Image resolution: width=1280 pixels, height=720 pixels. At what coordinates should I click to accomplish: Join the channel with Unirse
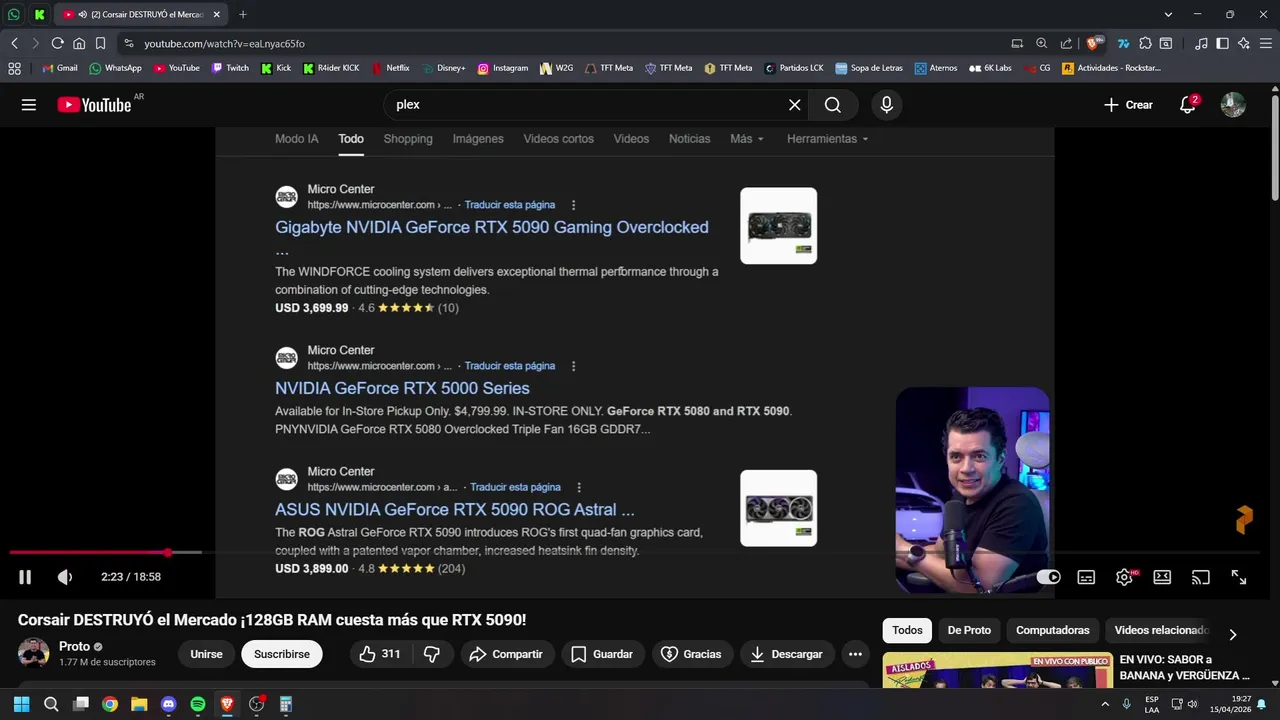coord(206,654)
